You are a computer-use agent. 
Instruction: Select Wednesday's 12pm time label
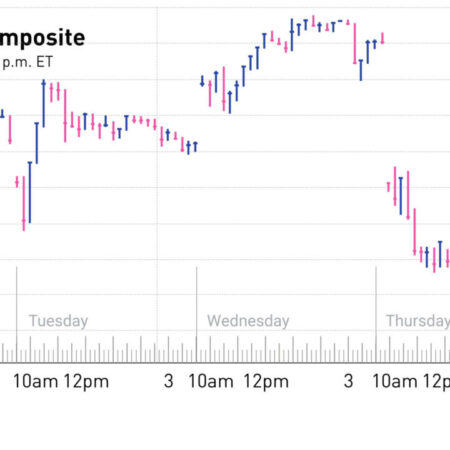(x=266, y=382)
